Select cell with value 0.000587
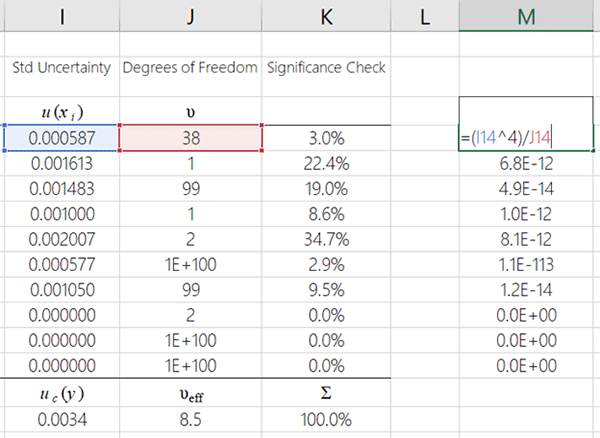600x438 pixels. 62,138
